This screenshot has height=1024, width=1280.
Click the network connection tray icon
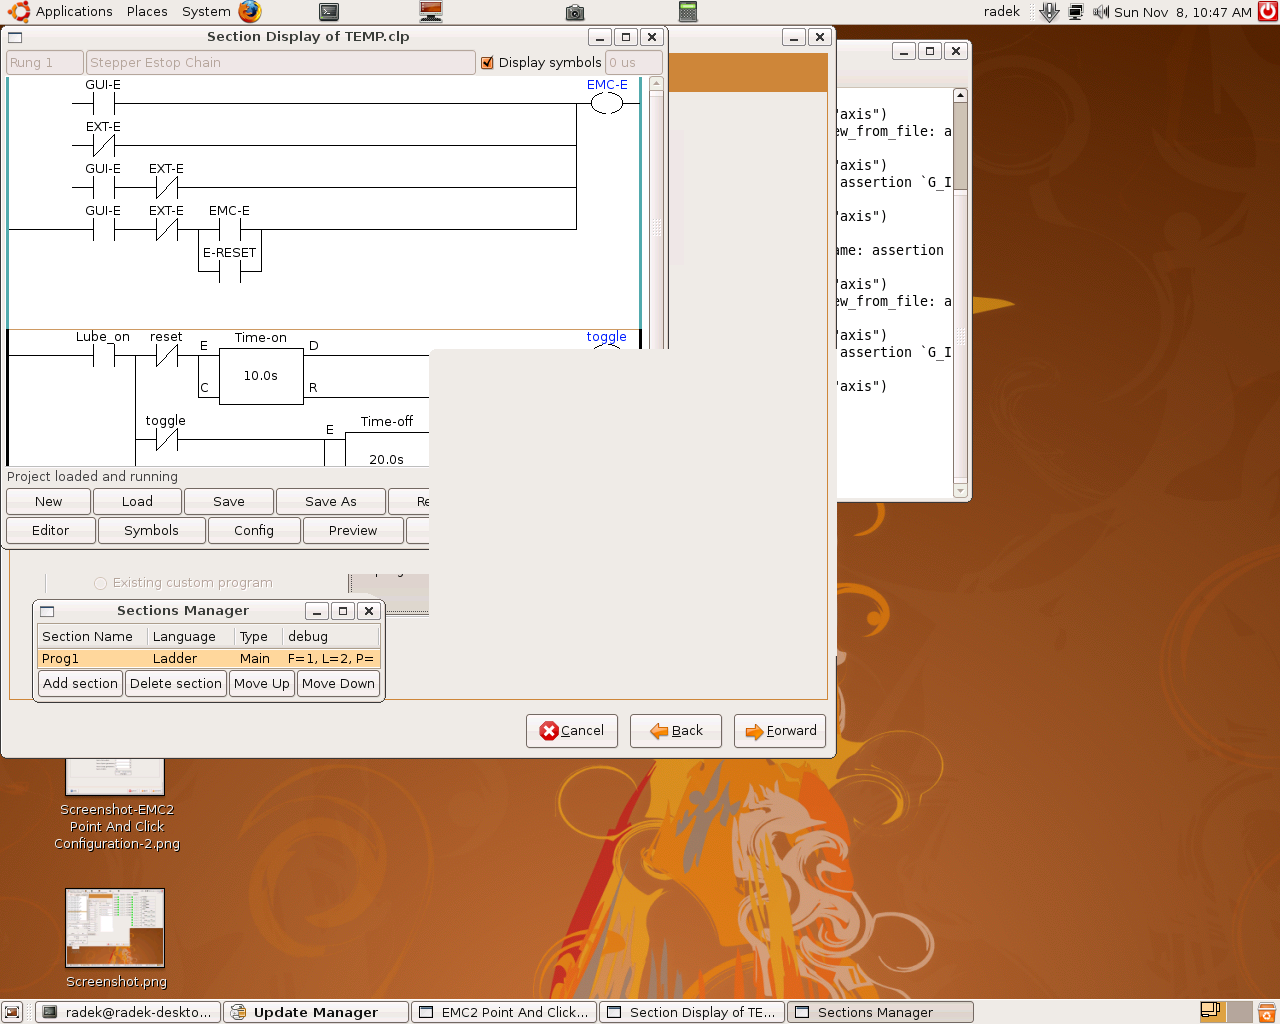point(1076,12)
